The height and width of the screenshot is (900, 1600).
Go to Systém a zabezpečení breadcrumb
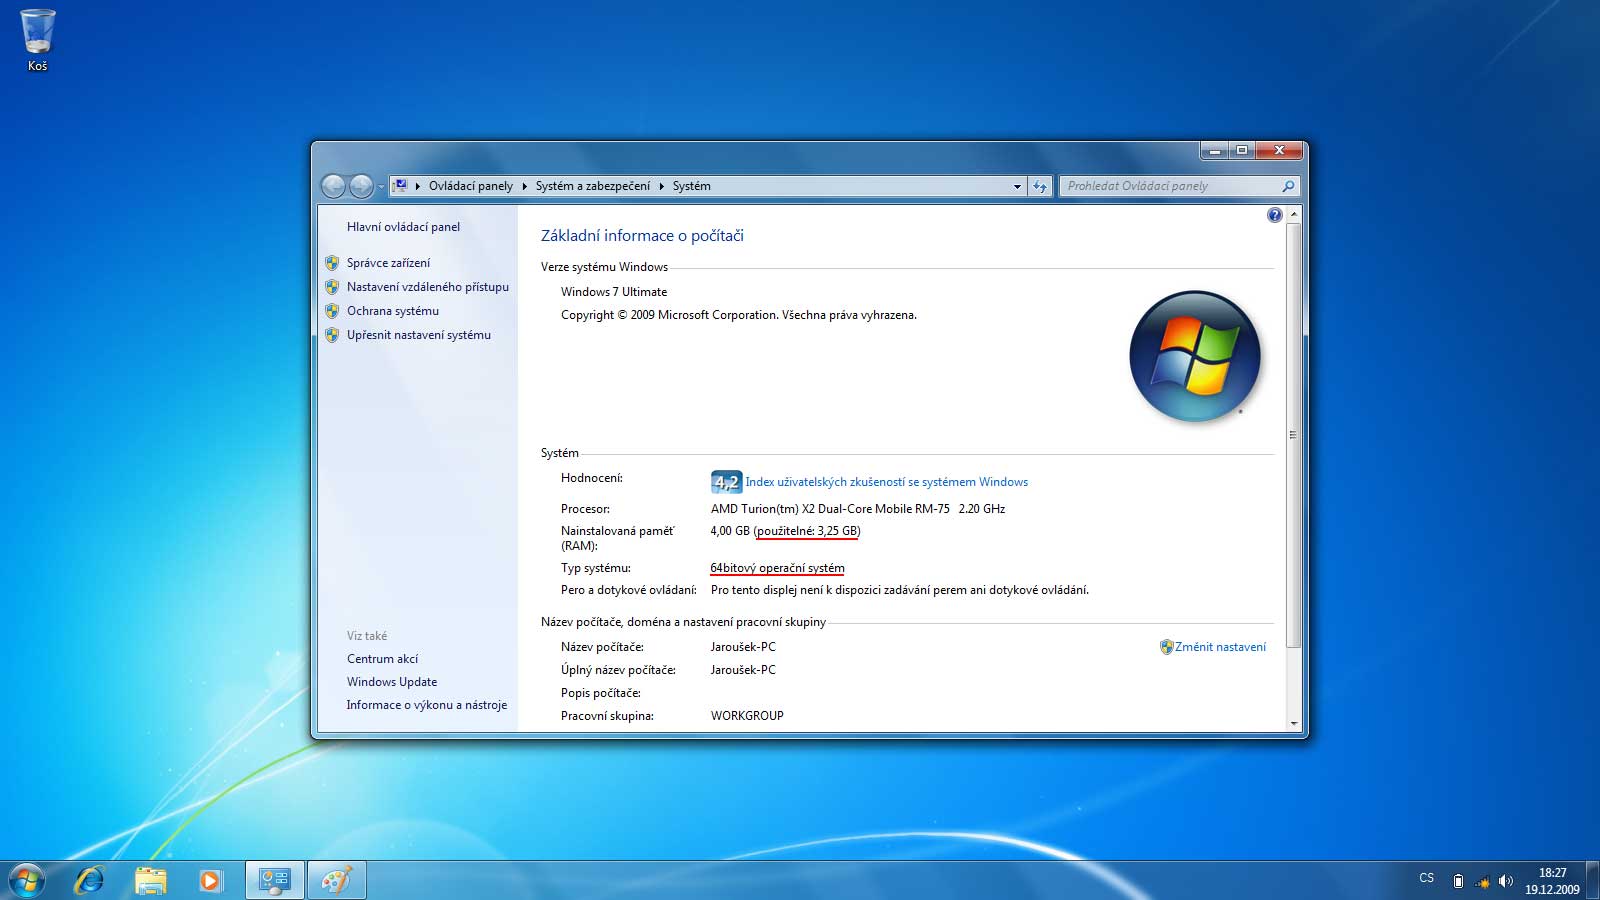(592, 186)
